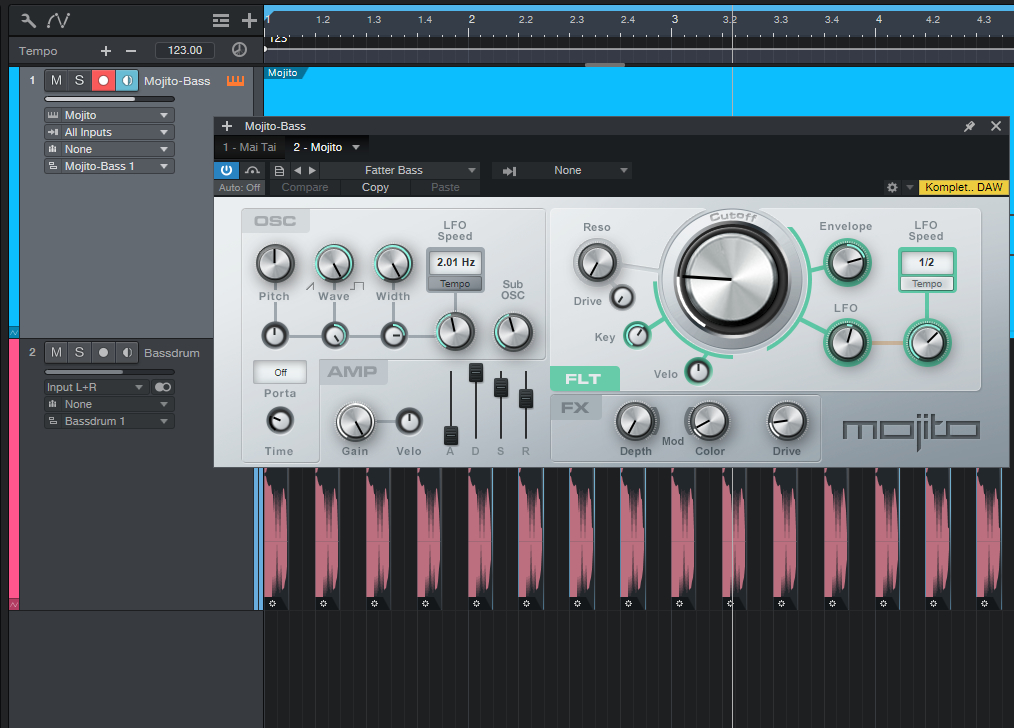
Task: Select the 2 - Mojito tab
Action: click(318, 147)
